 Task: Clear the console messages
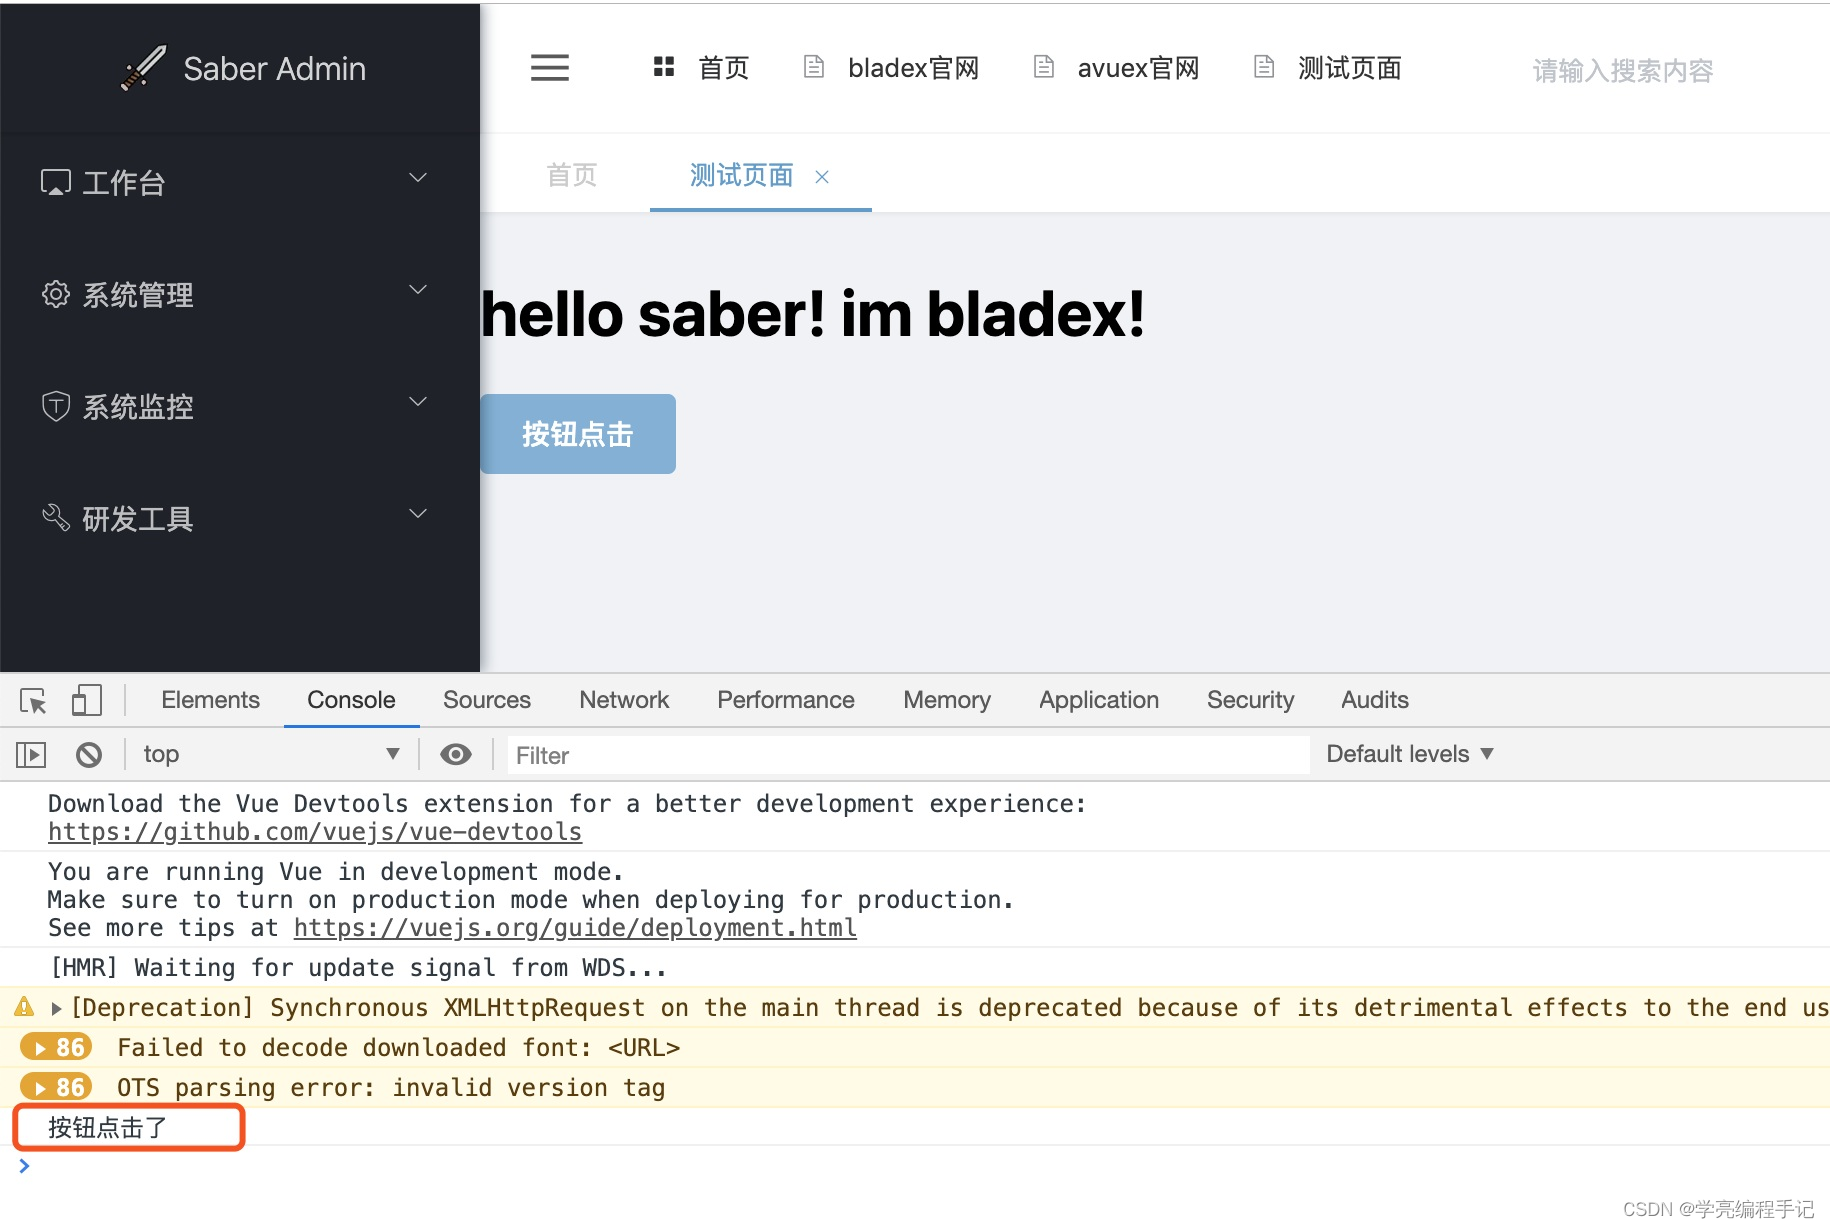[x=89, y=754]
